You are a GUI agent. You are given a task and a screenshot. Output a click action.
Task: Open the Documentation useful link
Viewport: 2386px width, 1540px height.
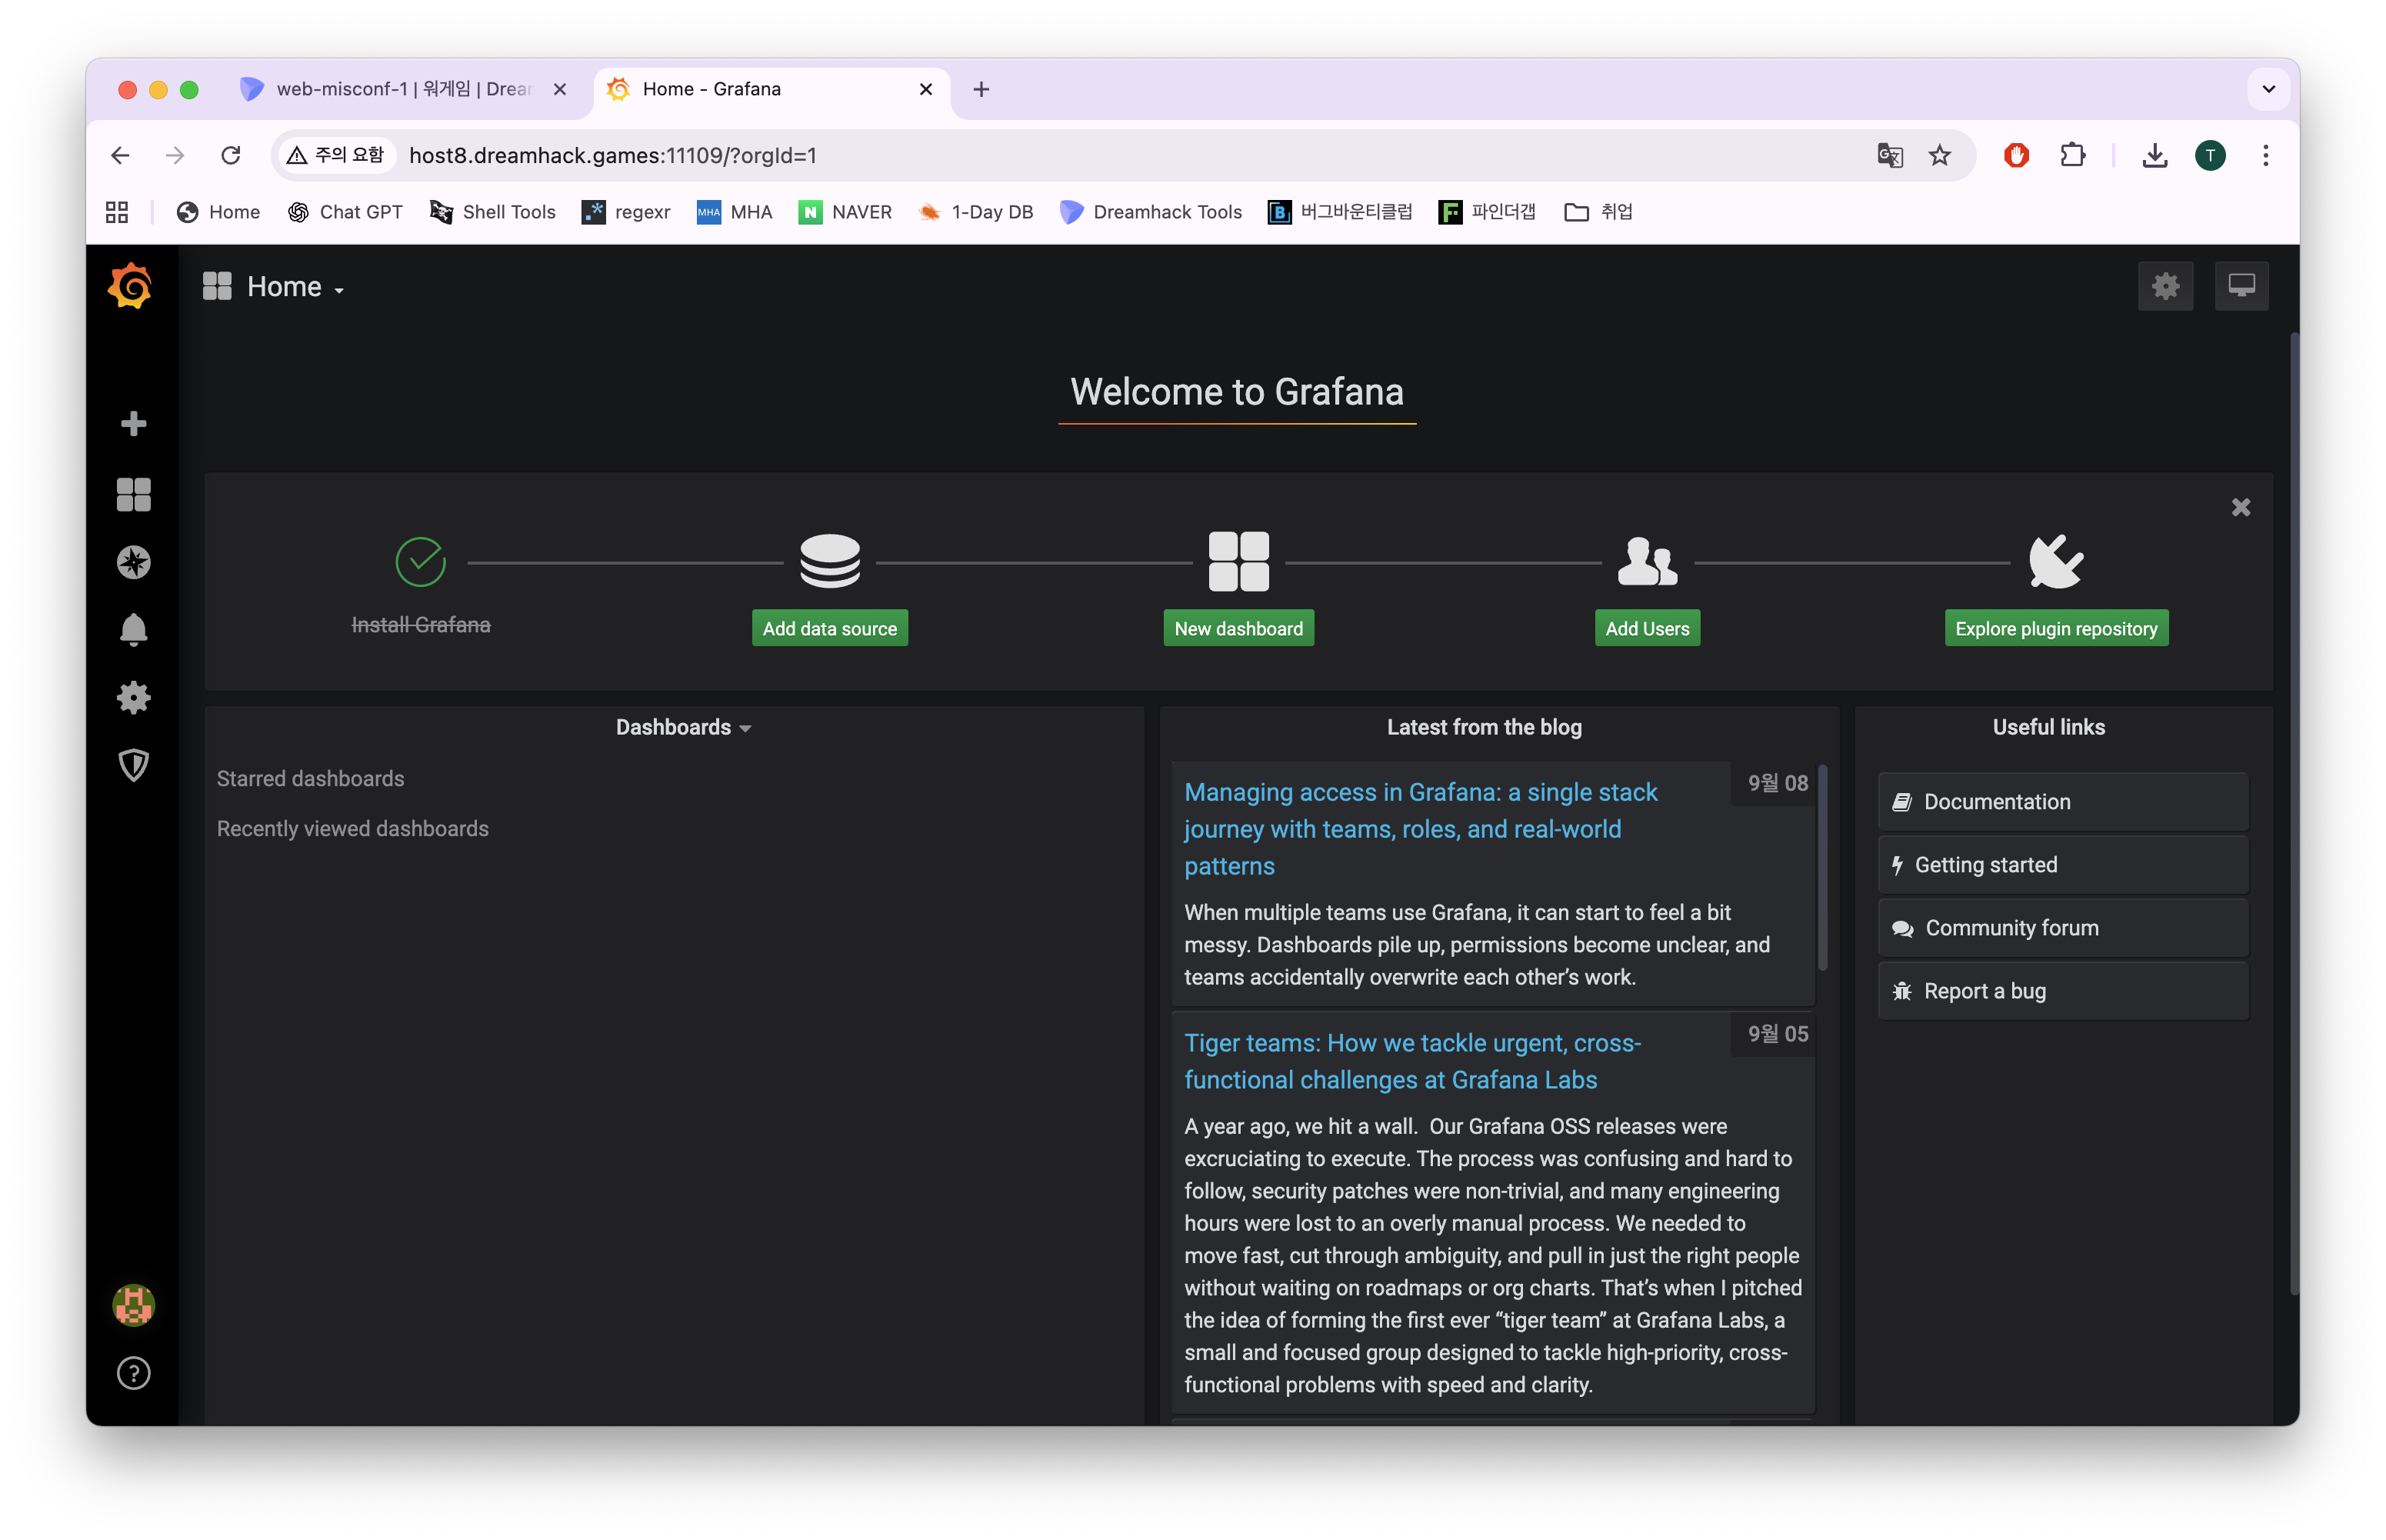pyautogui.click(x=2062, y=802)
